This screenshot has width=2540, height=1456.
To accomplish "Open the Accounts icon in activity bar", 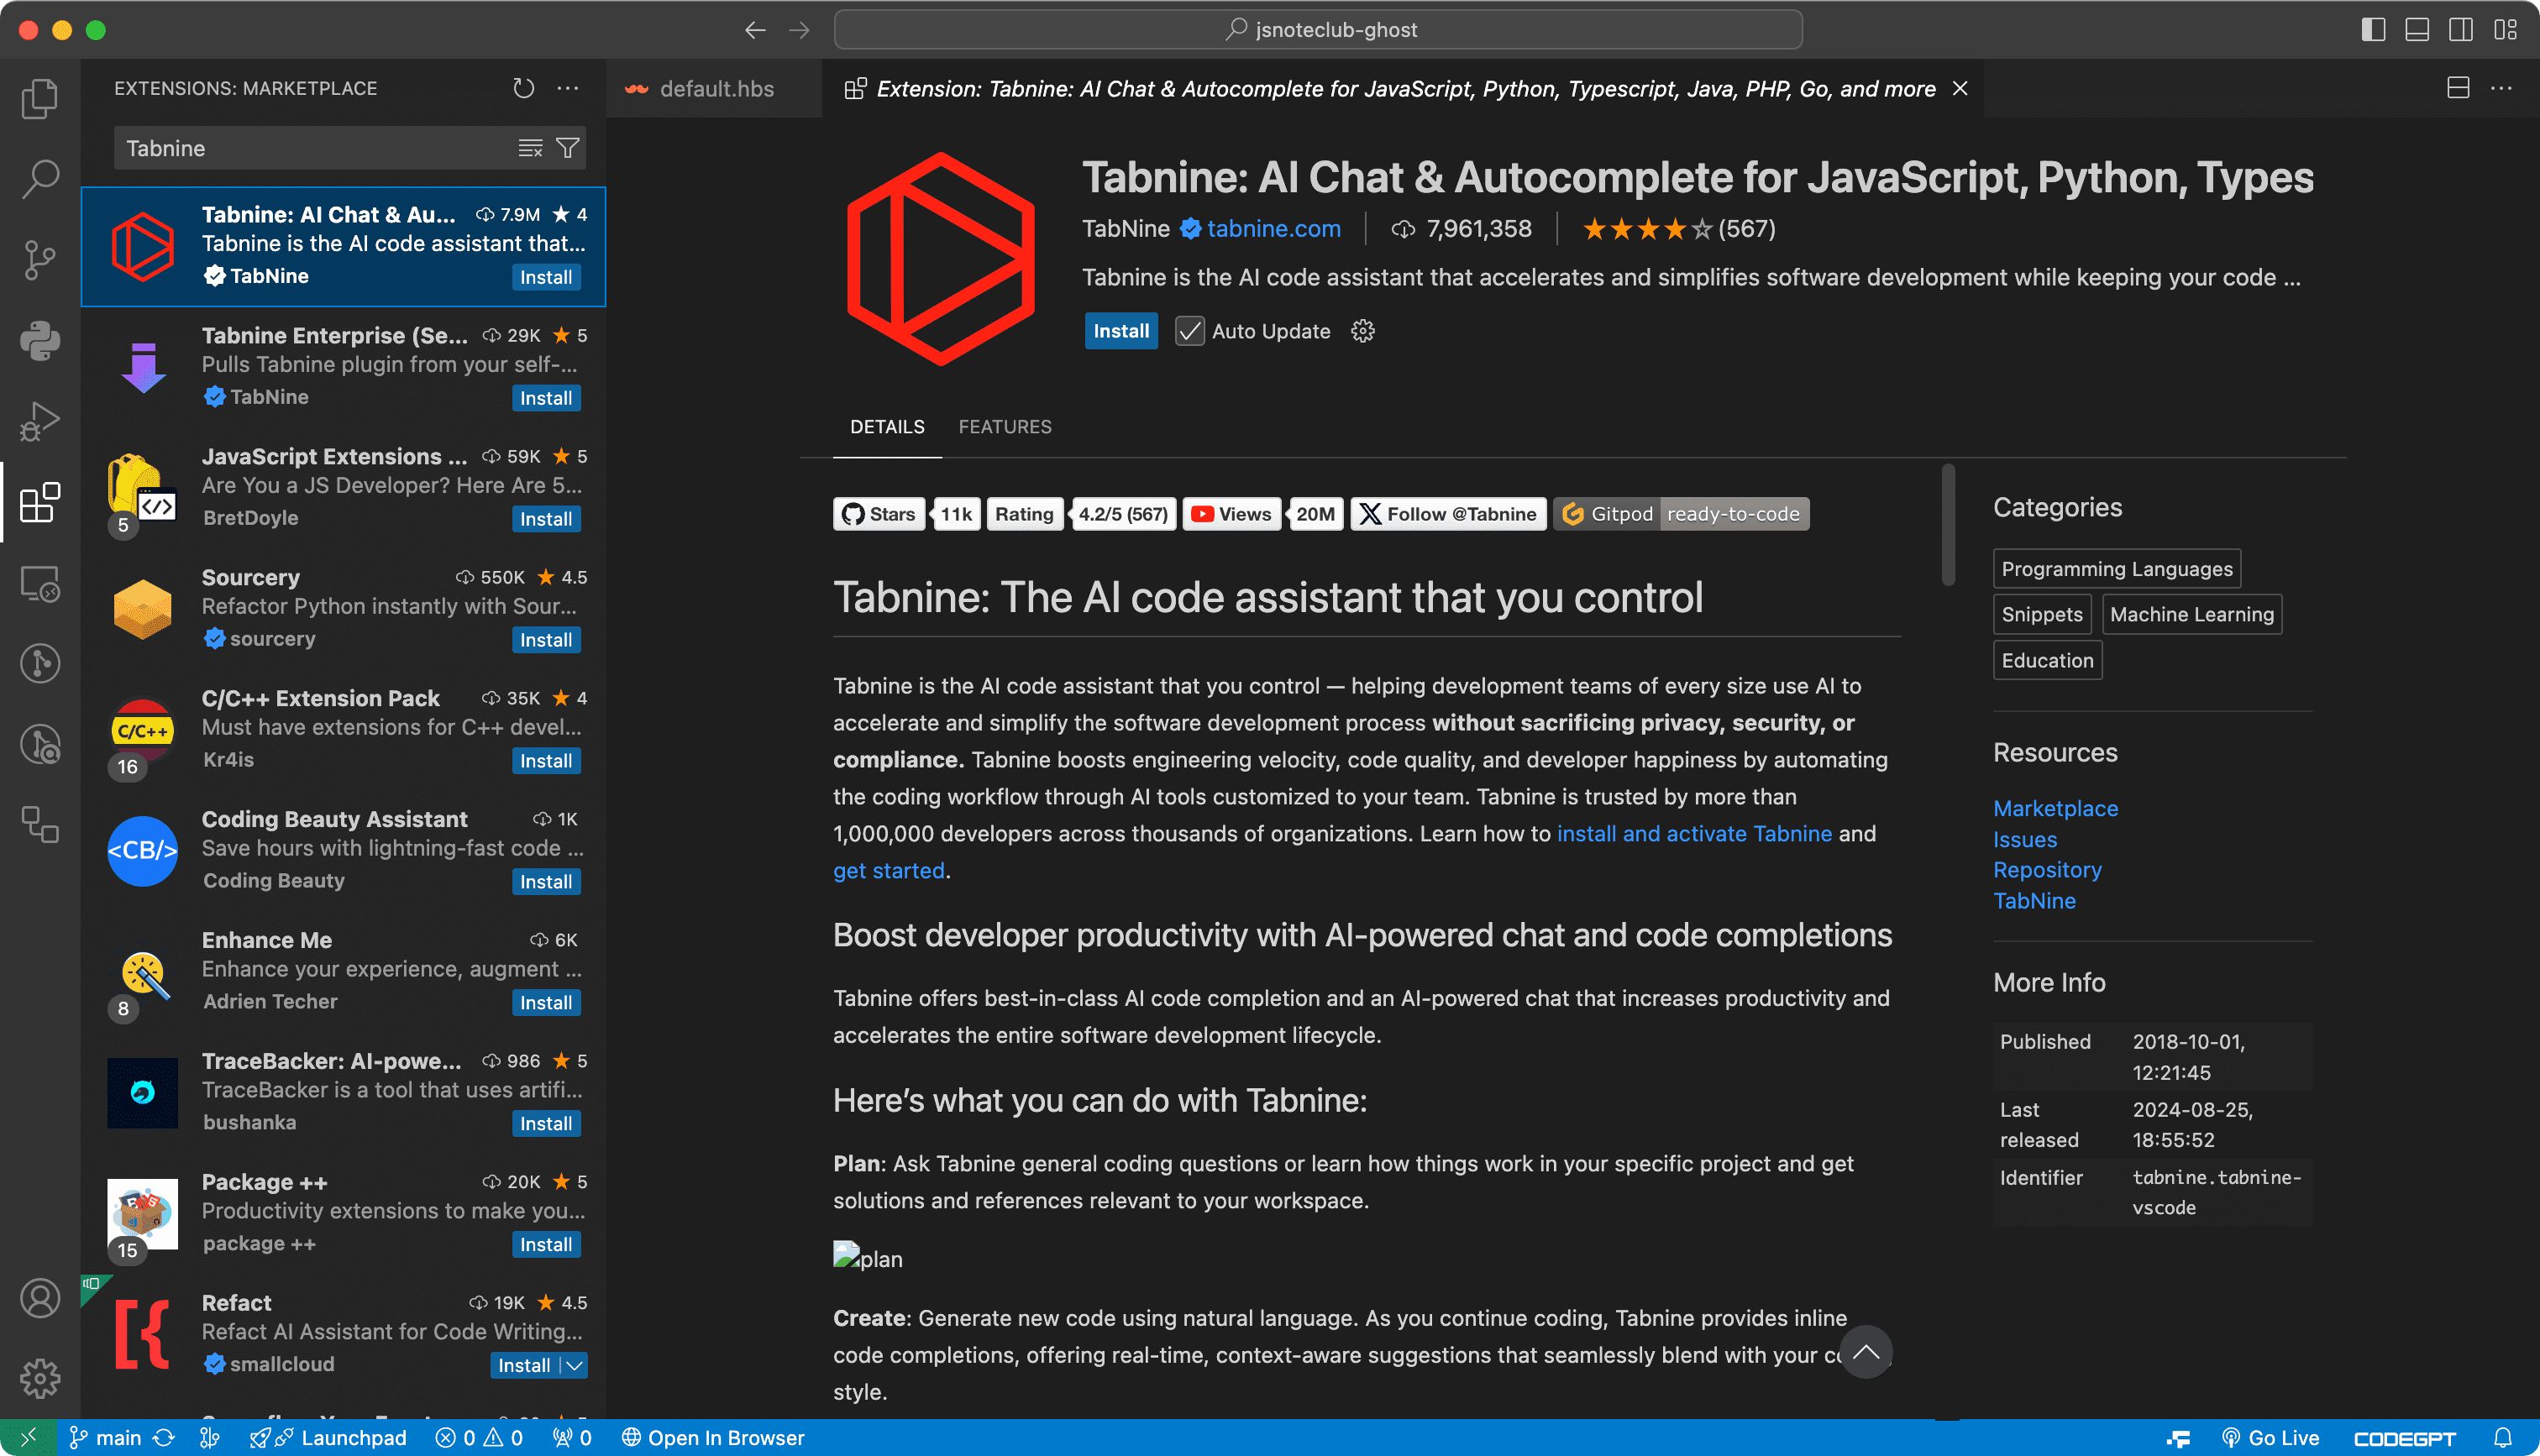I will [x=40, y=1298].
